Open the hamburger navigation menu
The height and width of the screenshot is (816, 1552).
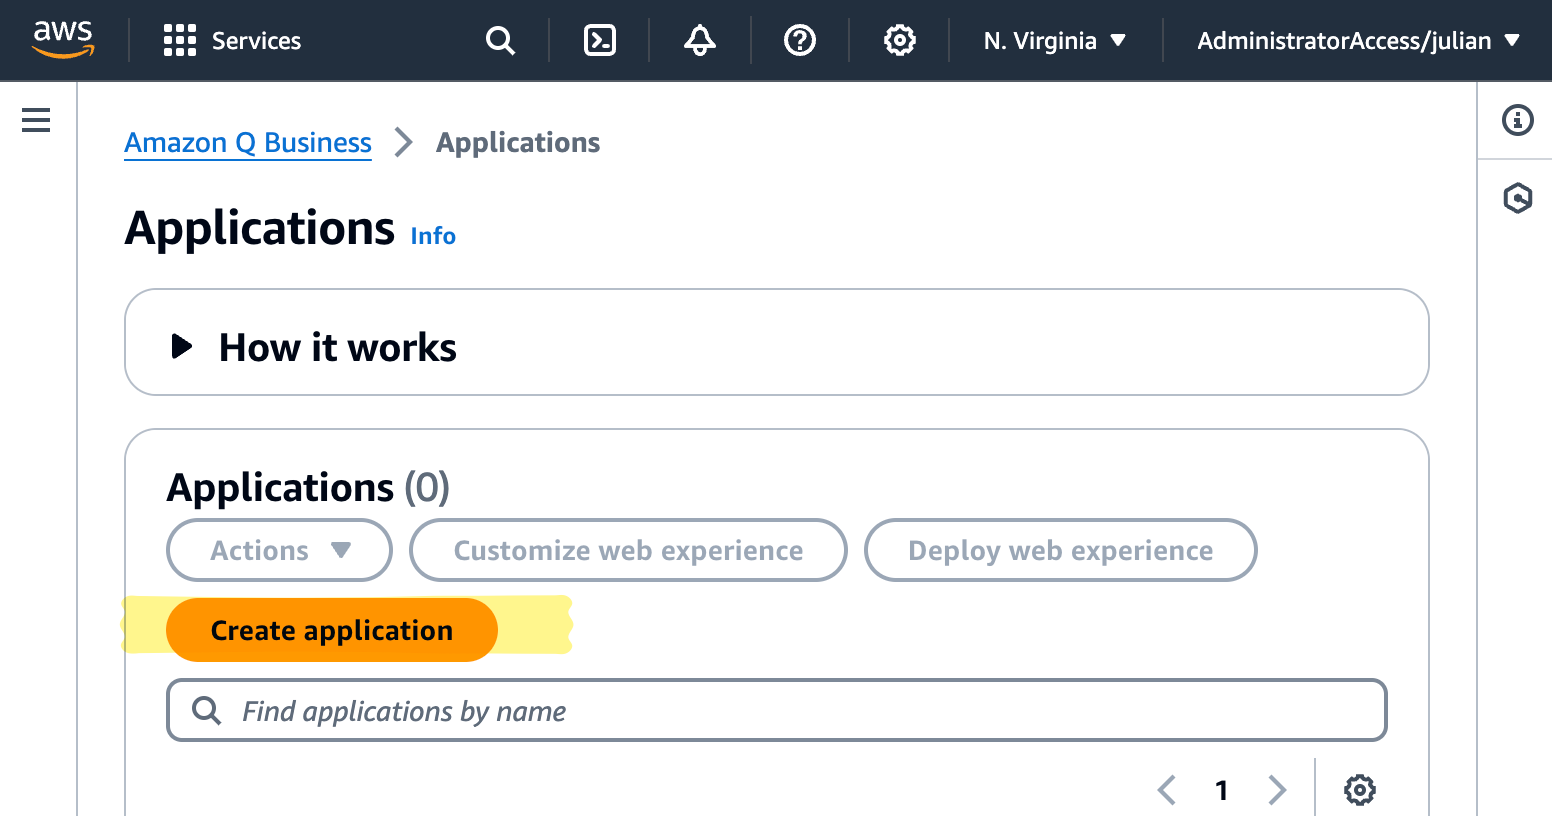coord(35,120)
